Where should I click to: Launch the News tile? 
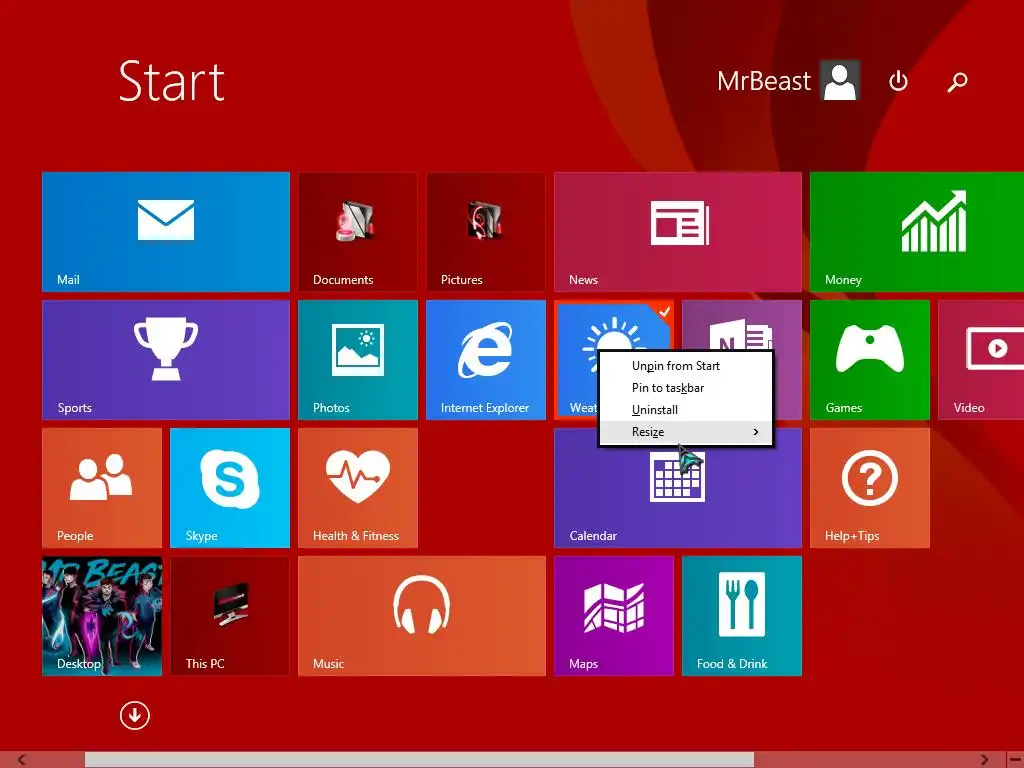coord(678,232)
